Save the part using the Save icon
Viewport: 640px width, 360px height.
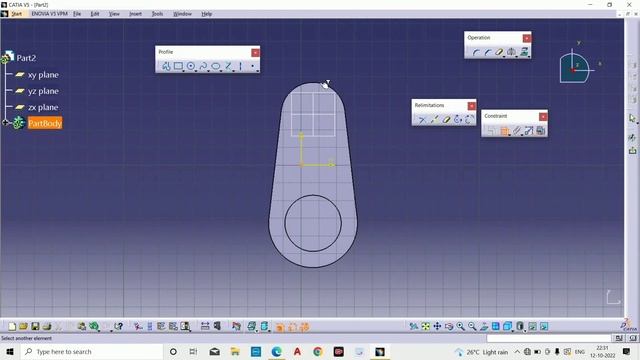coord(35,326)
